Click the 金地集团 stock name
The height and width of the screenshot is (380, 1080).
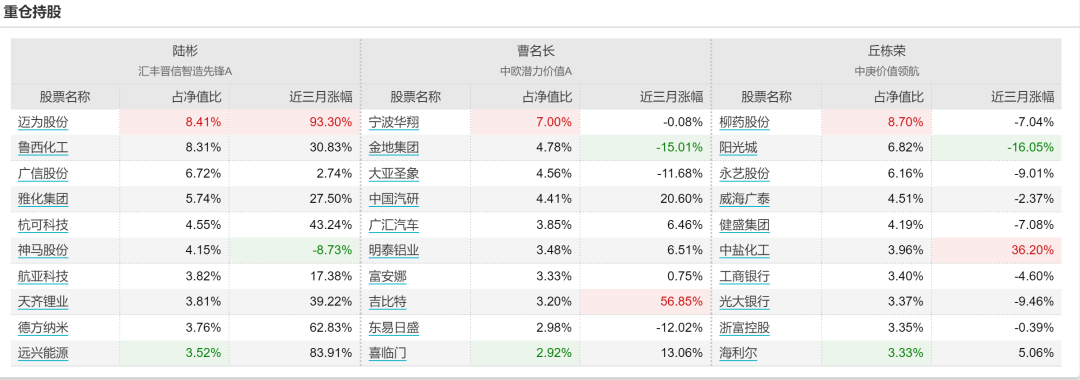[x=394, y=148]
